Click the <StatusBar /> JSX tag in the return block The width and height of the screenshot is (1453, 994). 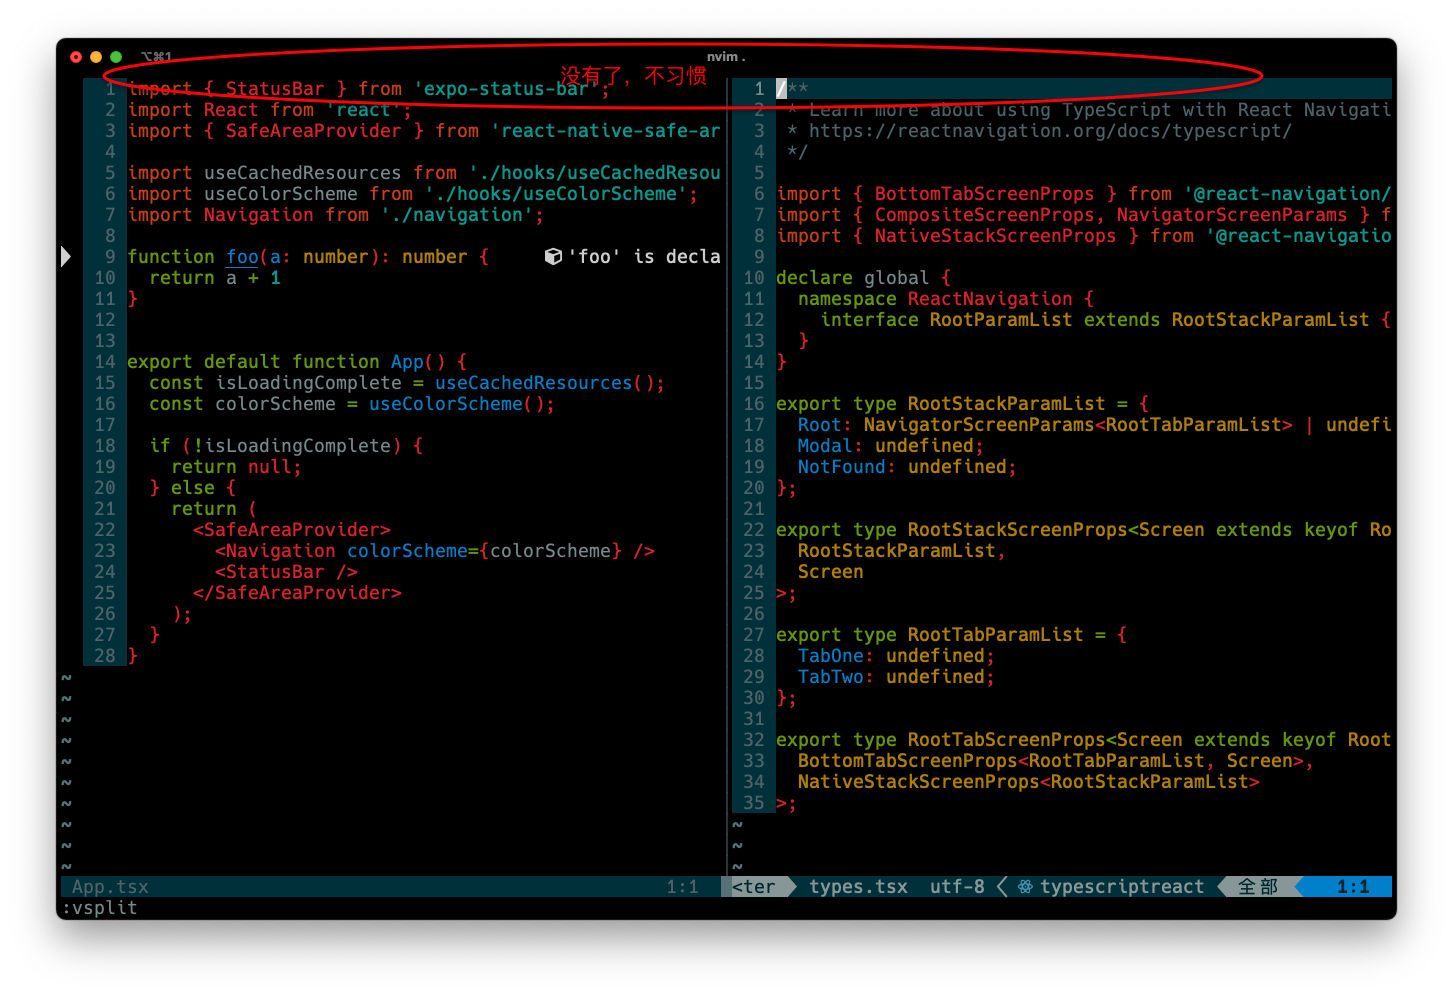(286, 572)
